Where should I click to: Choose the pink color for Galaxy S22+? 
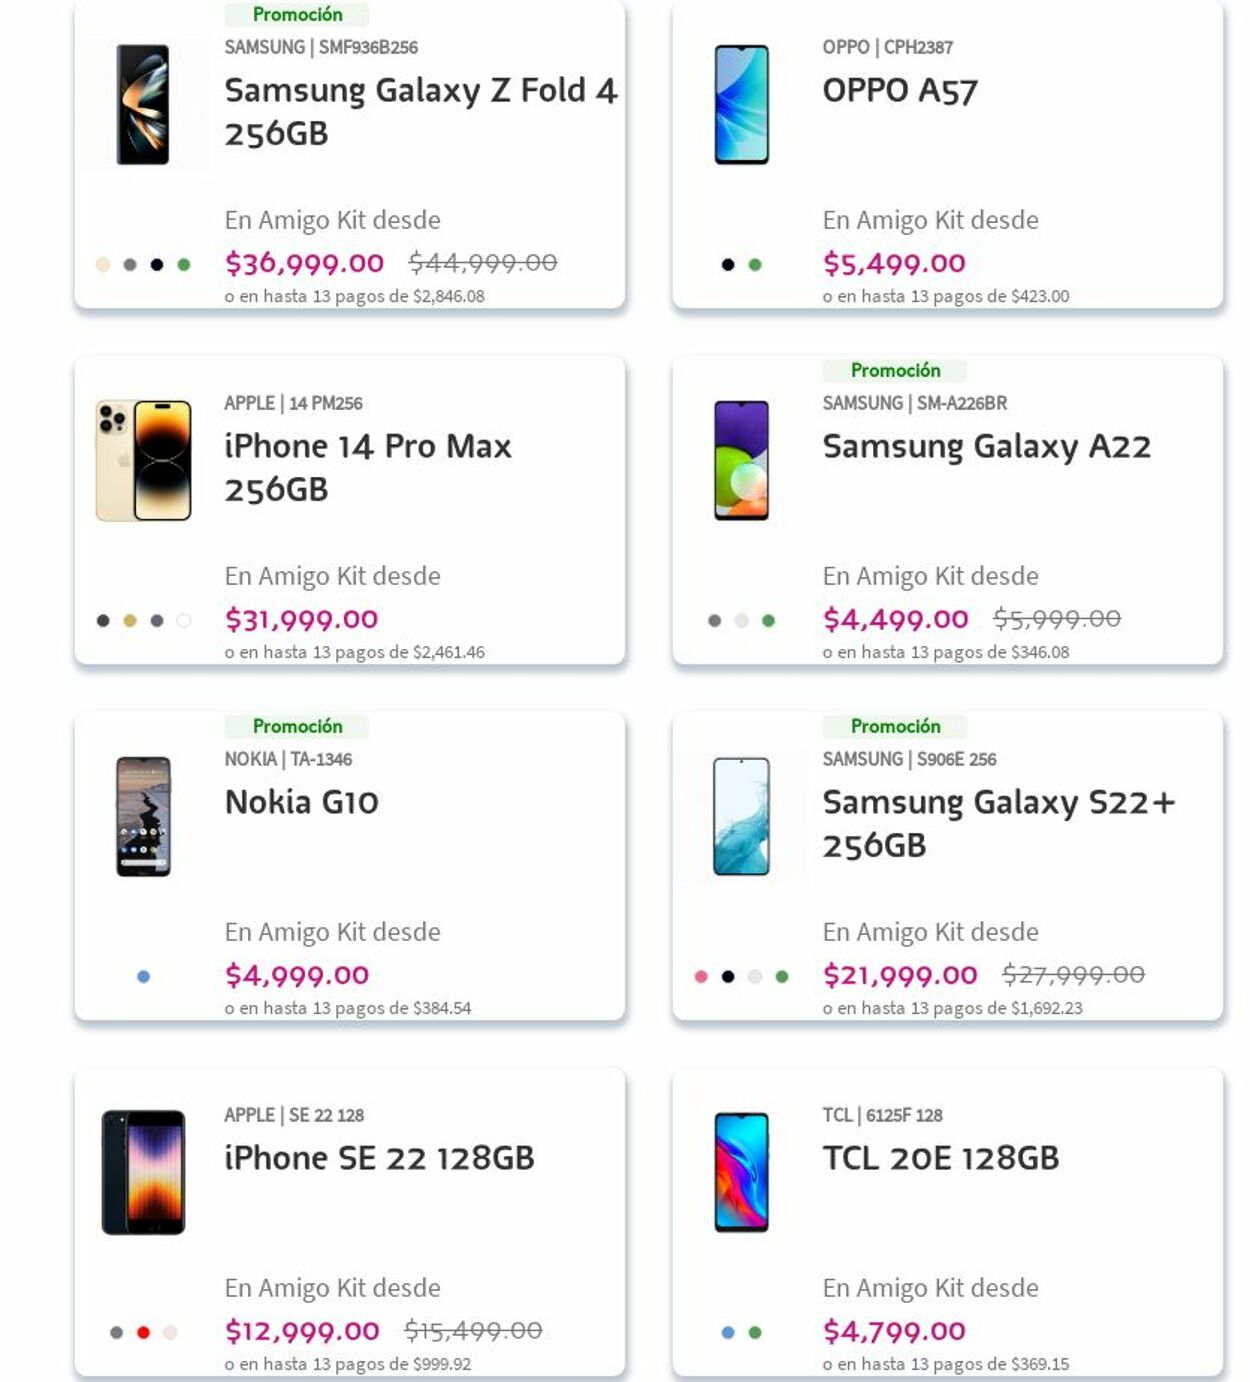click(701, 977)
